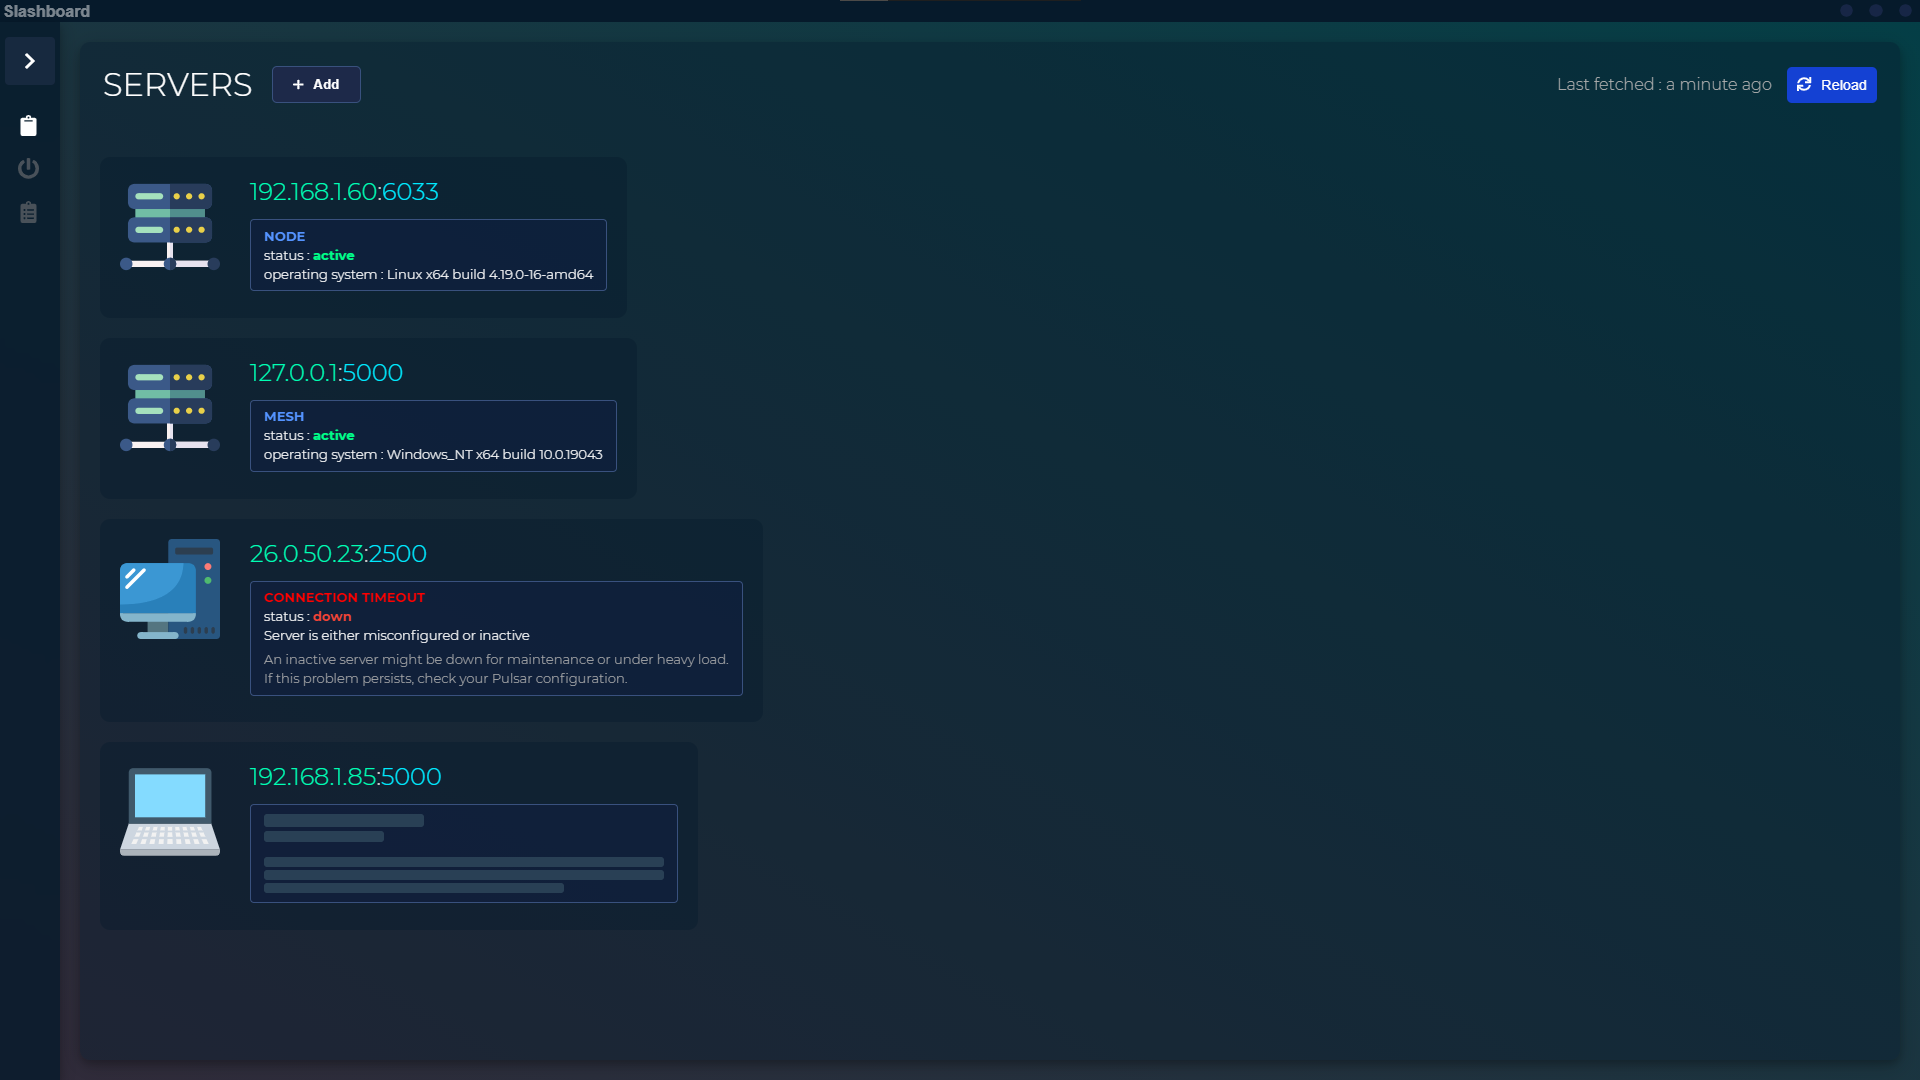The image size is (1920, 1080).
Task: Click the laptop icon for 192.168.1.85
Action: [169, 812]
